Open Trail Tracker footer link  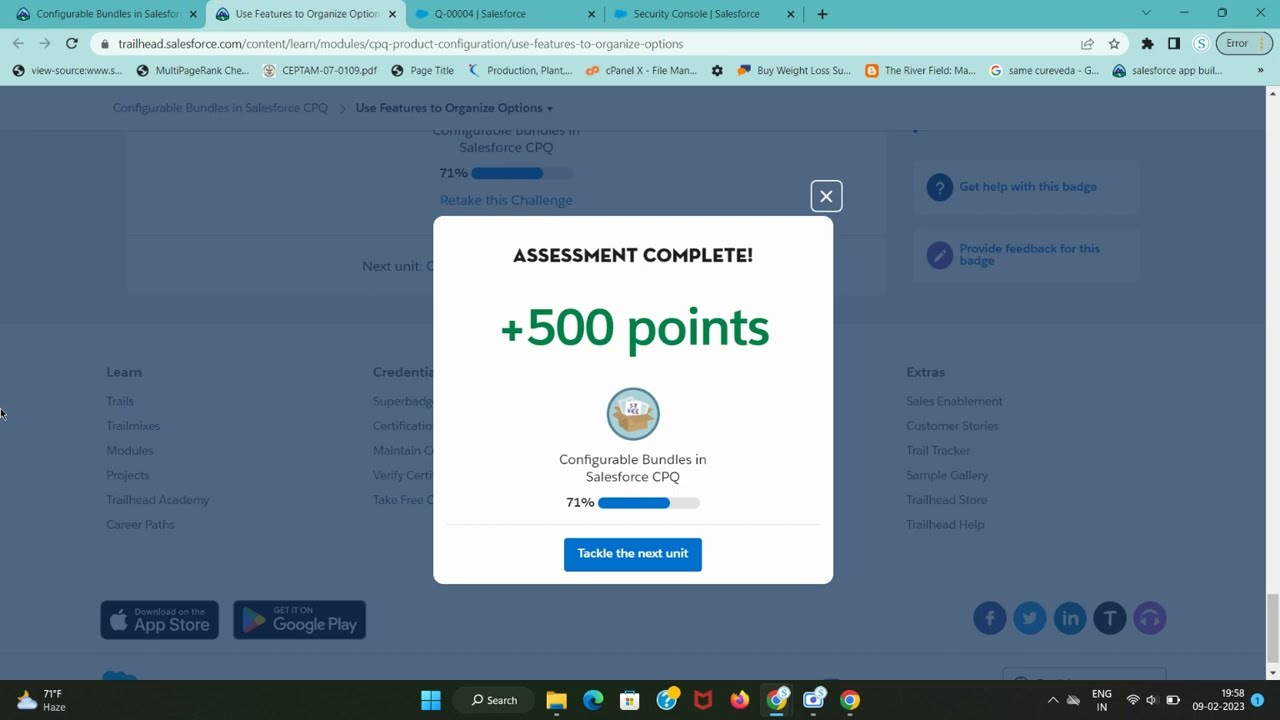(x=938, y=451)
